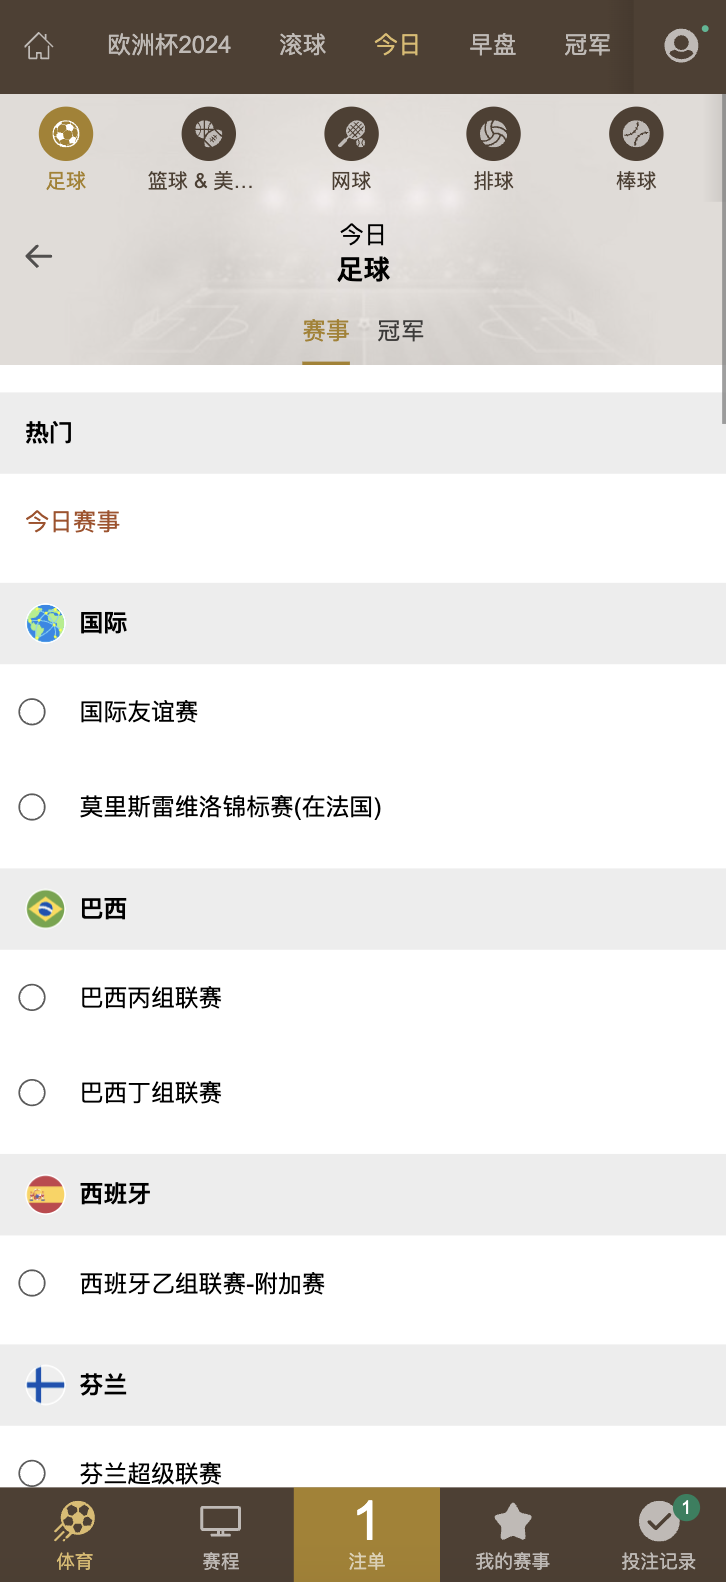Select the 巴西丙组联赛 radio button
The image size is (726, 1582).
pyautogui.click(x=32, y=998)
